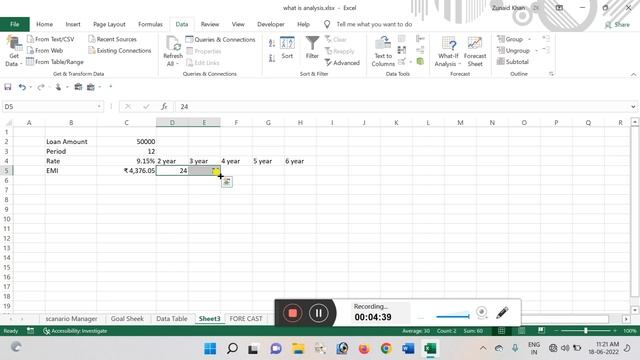
Task: Open Recent Sources
Action: click(x=113, y=39)
